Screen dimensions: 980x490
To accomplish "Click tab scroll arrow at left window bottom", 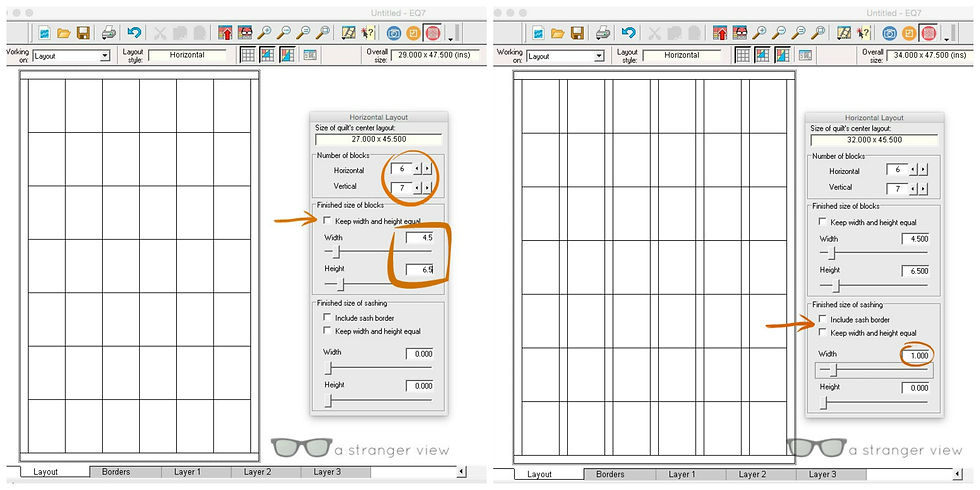I will (462, 472).
